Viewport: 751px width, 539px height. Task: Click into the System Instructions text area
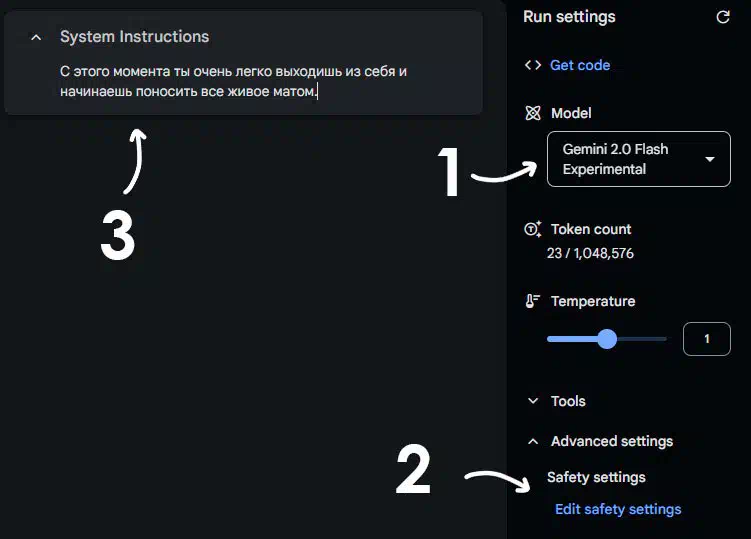234,81
